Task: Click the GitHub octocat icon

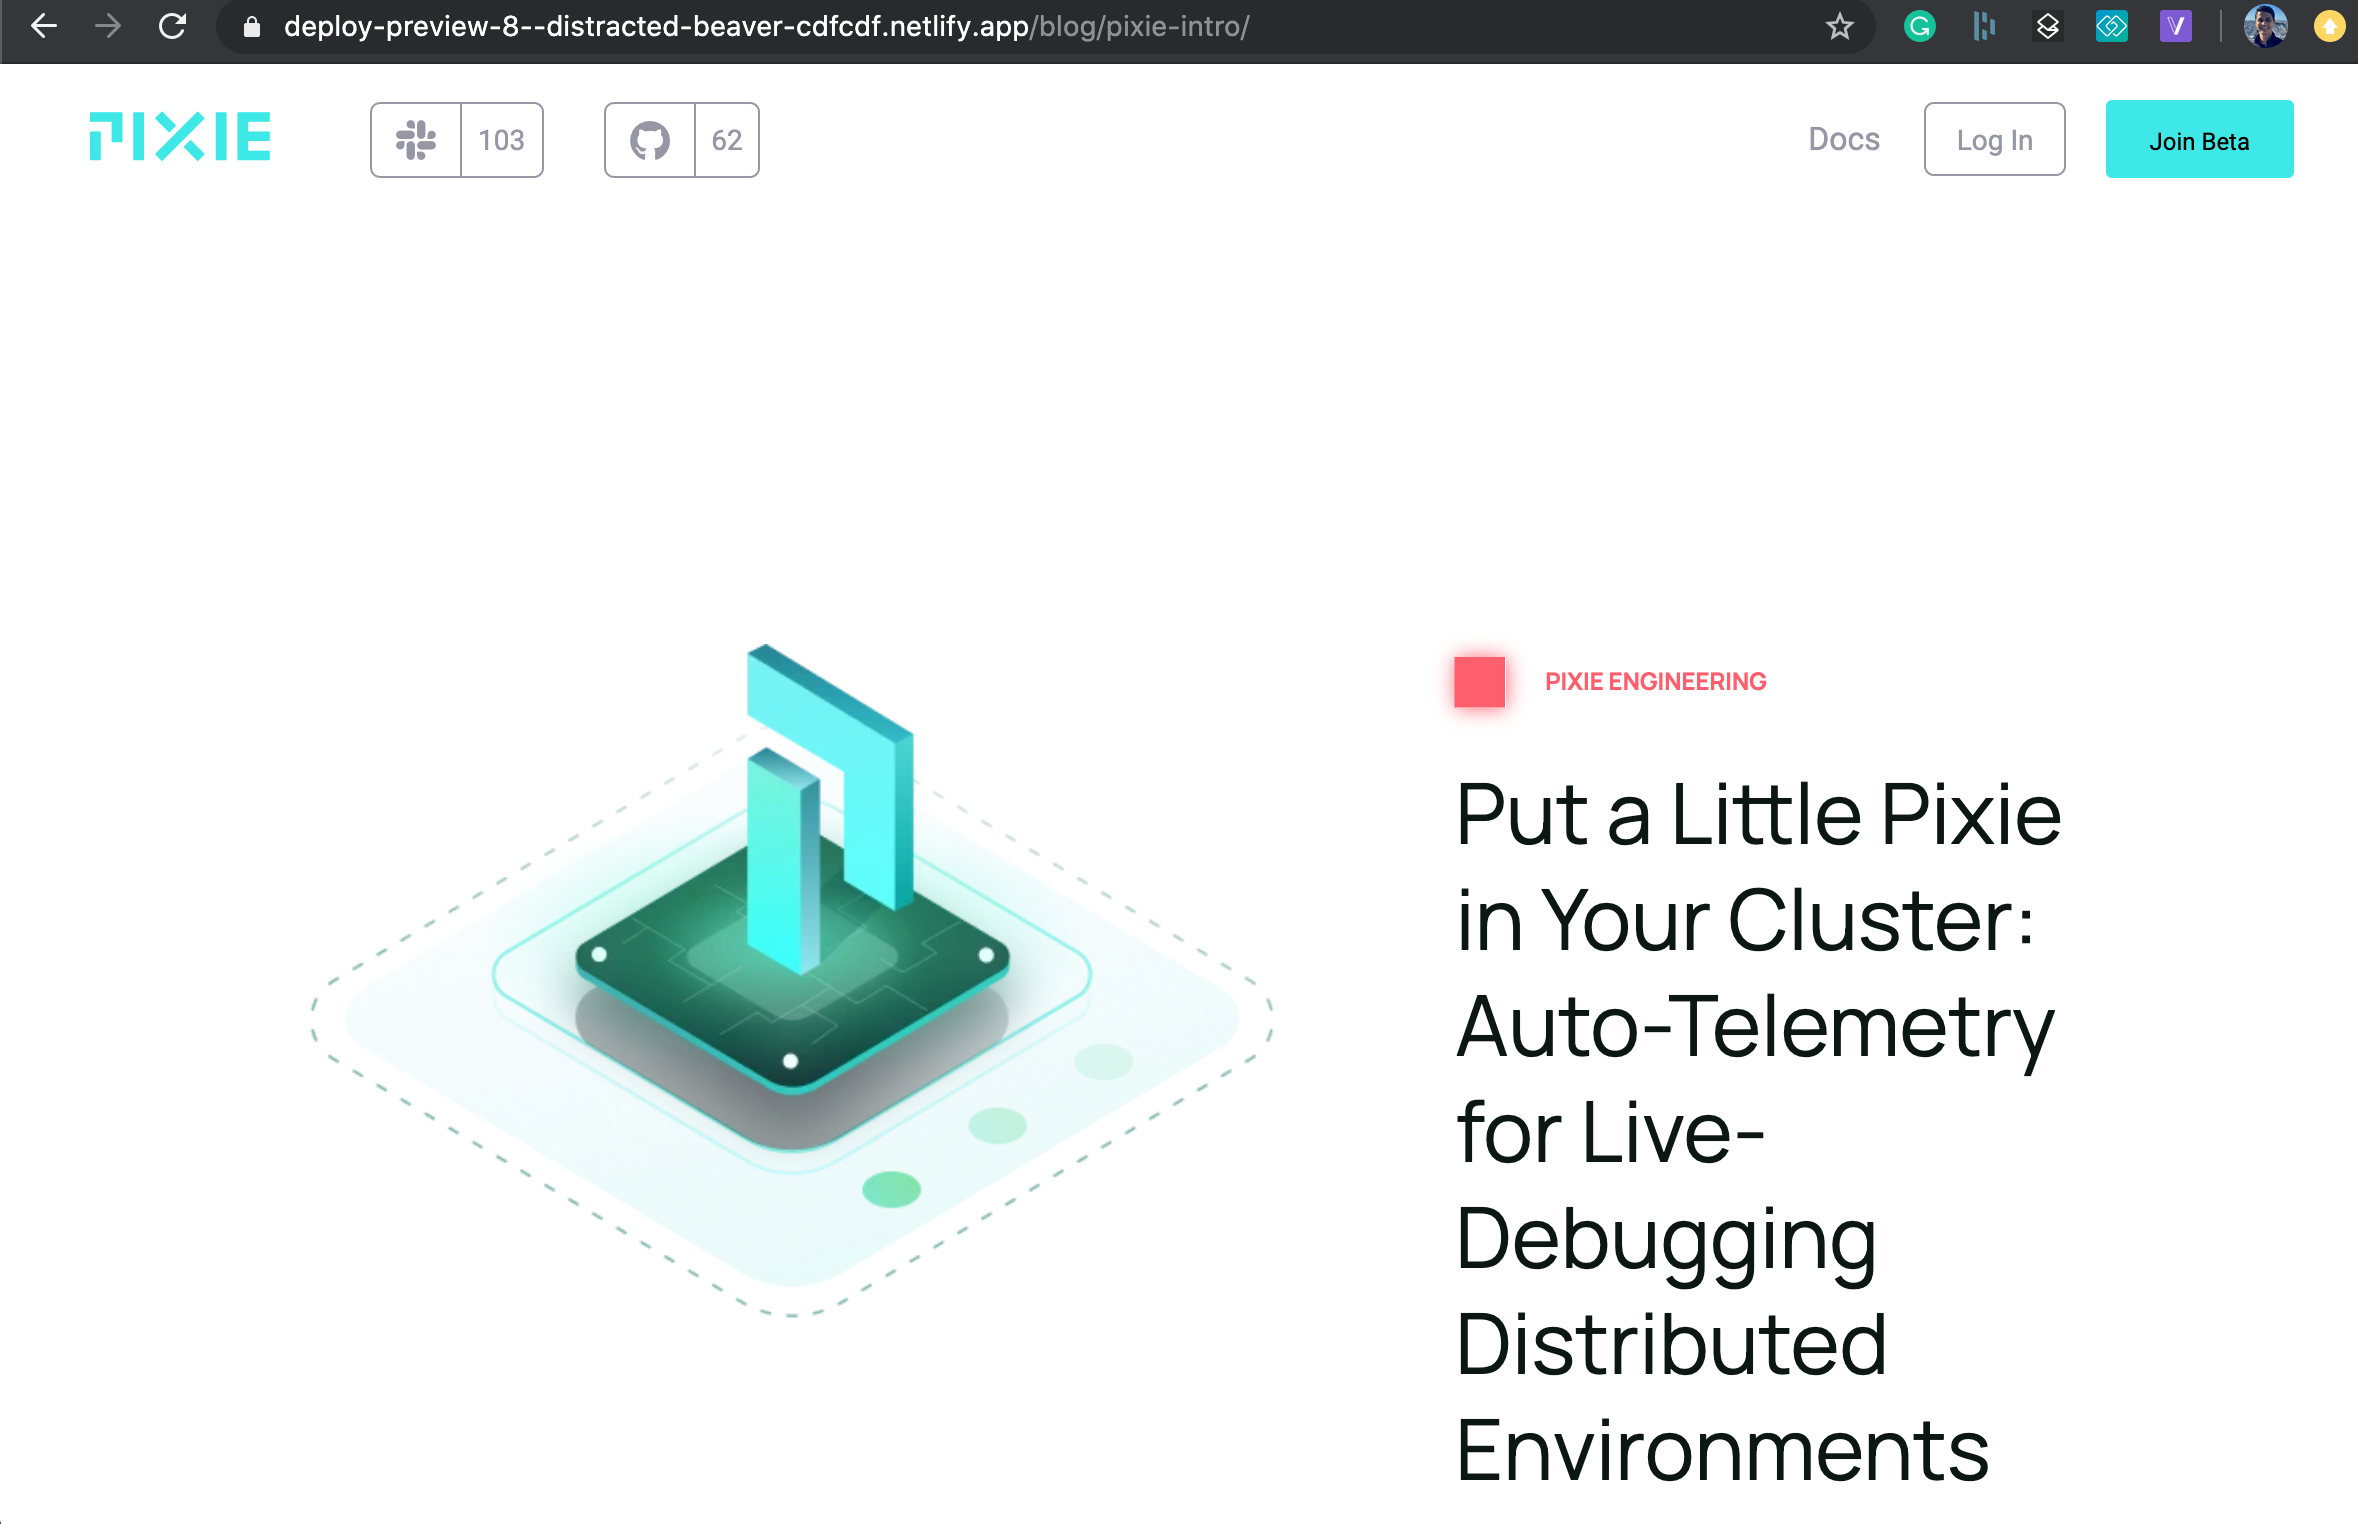Action: (650, 140)
